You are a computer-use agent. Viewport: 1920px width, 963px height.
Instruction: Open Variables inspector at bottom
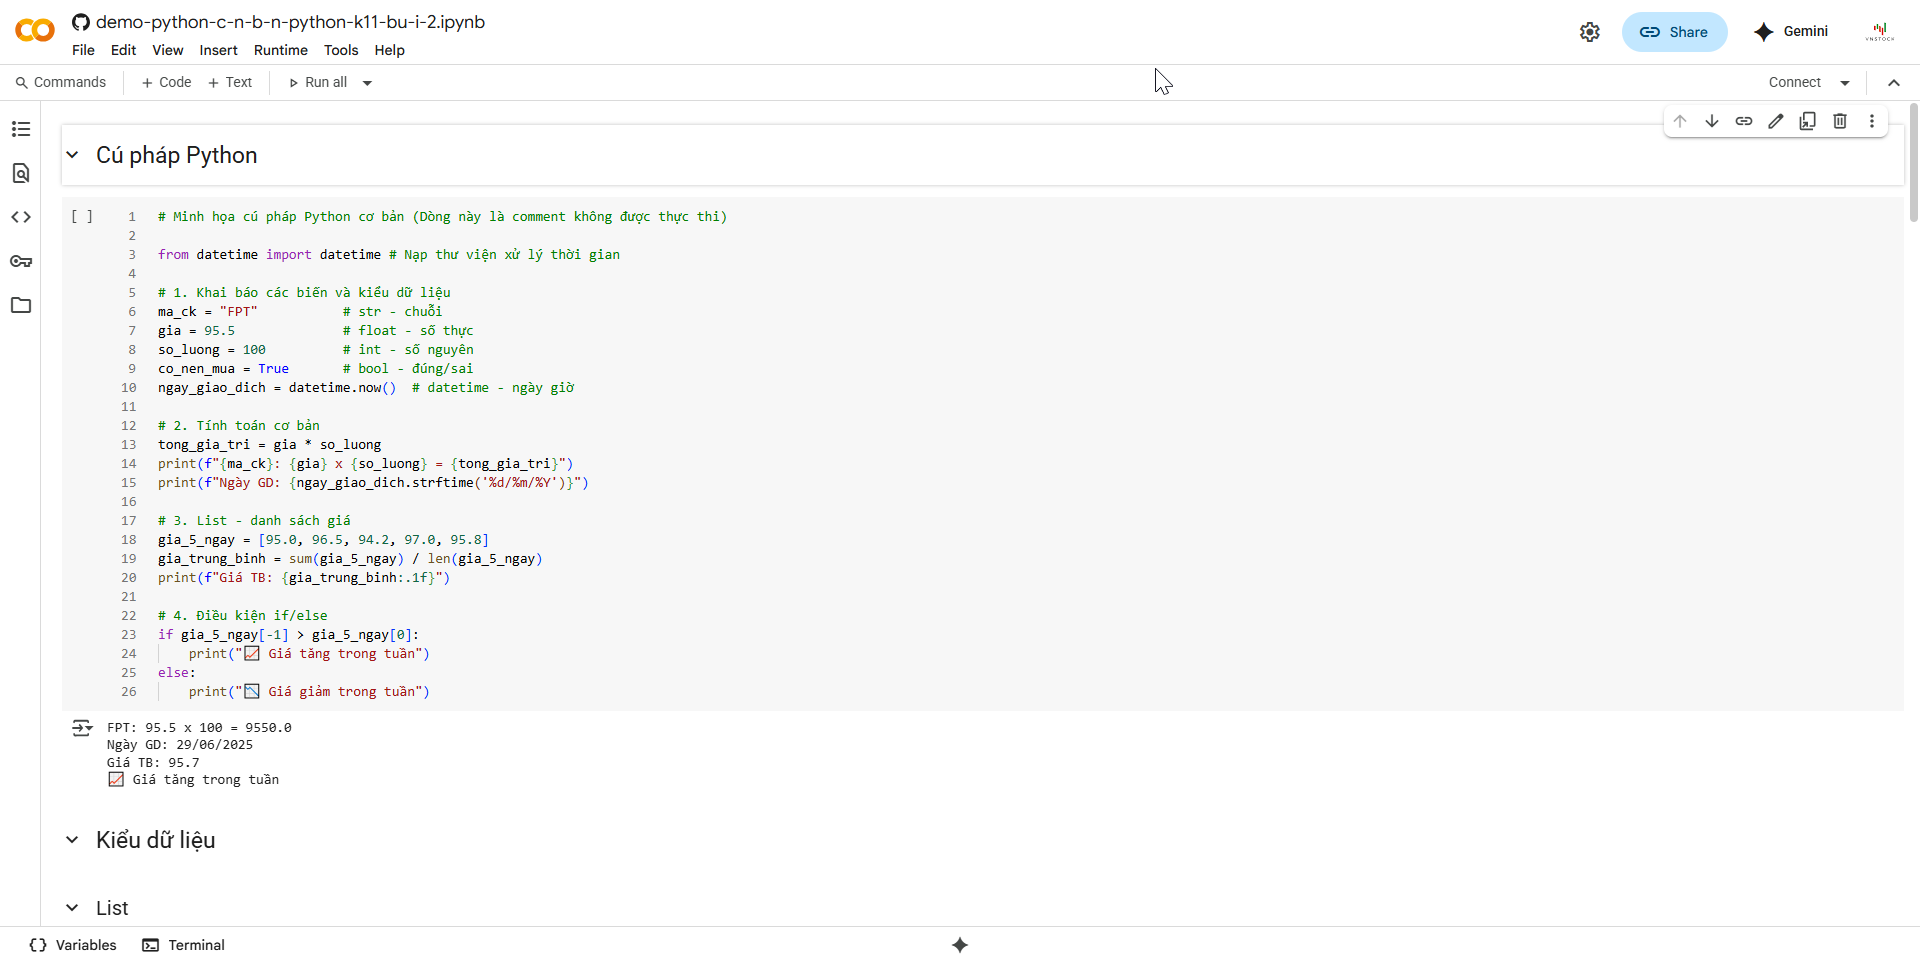click(x=71, y=944)
